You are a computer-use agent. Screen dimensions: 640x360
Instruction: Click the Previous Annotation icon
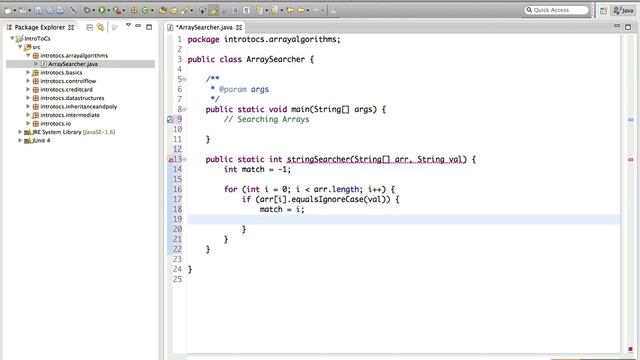click(x=274, y=10)
